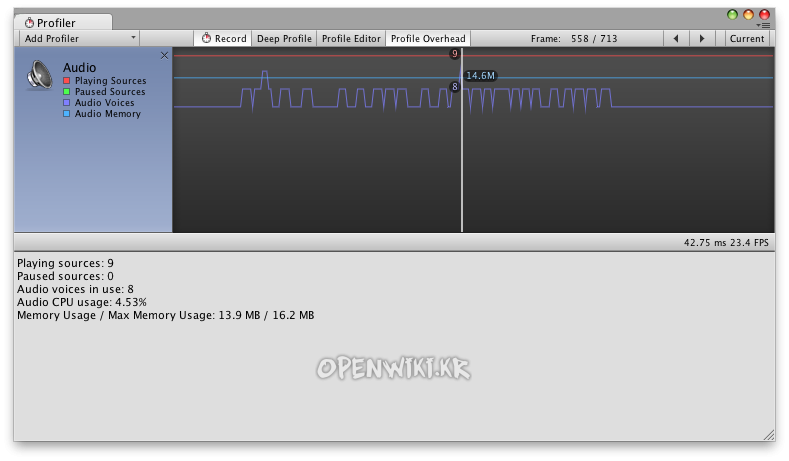
Task: Click the Playing sources: 9 line
Action: pos(65,263)
